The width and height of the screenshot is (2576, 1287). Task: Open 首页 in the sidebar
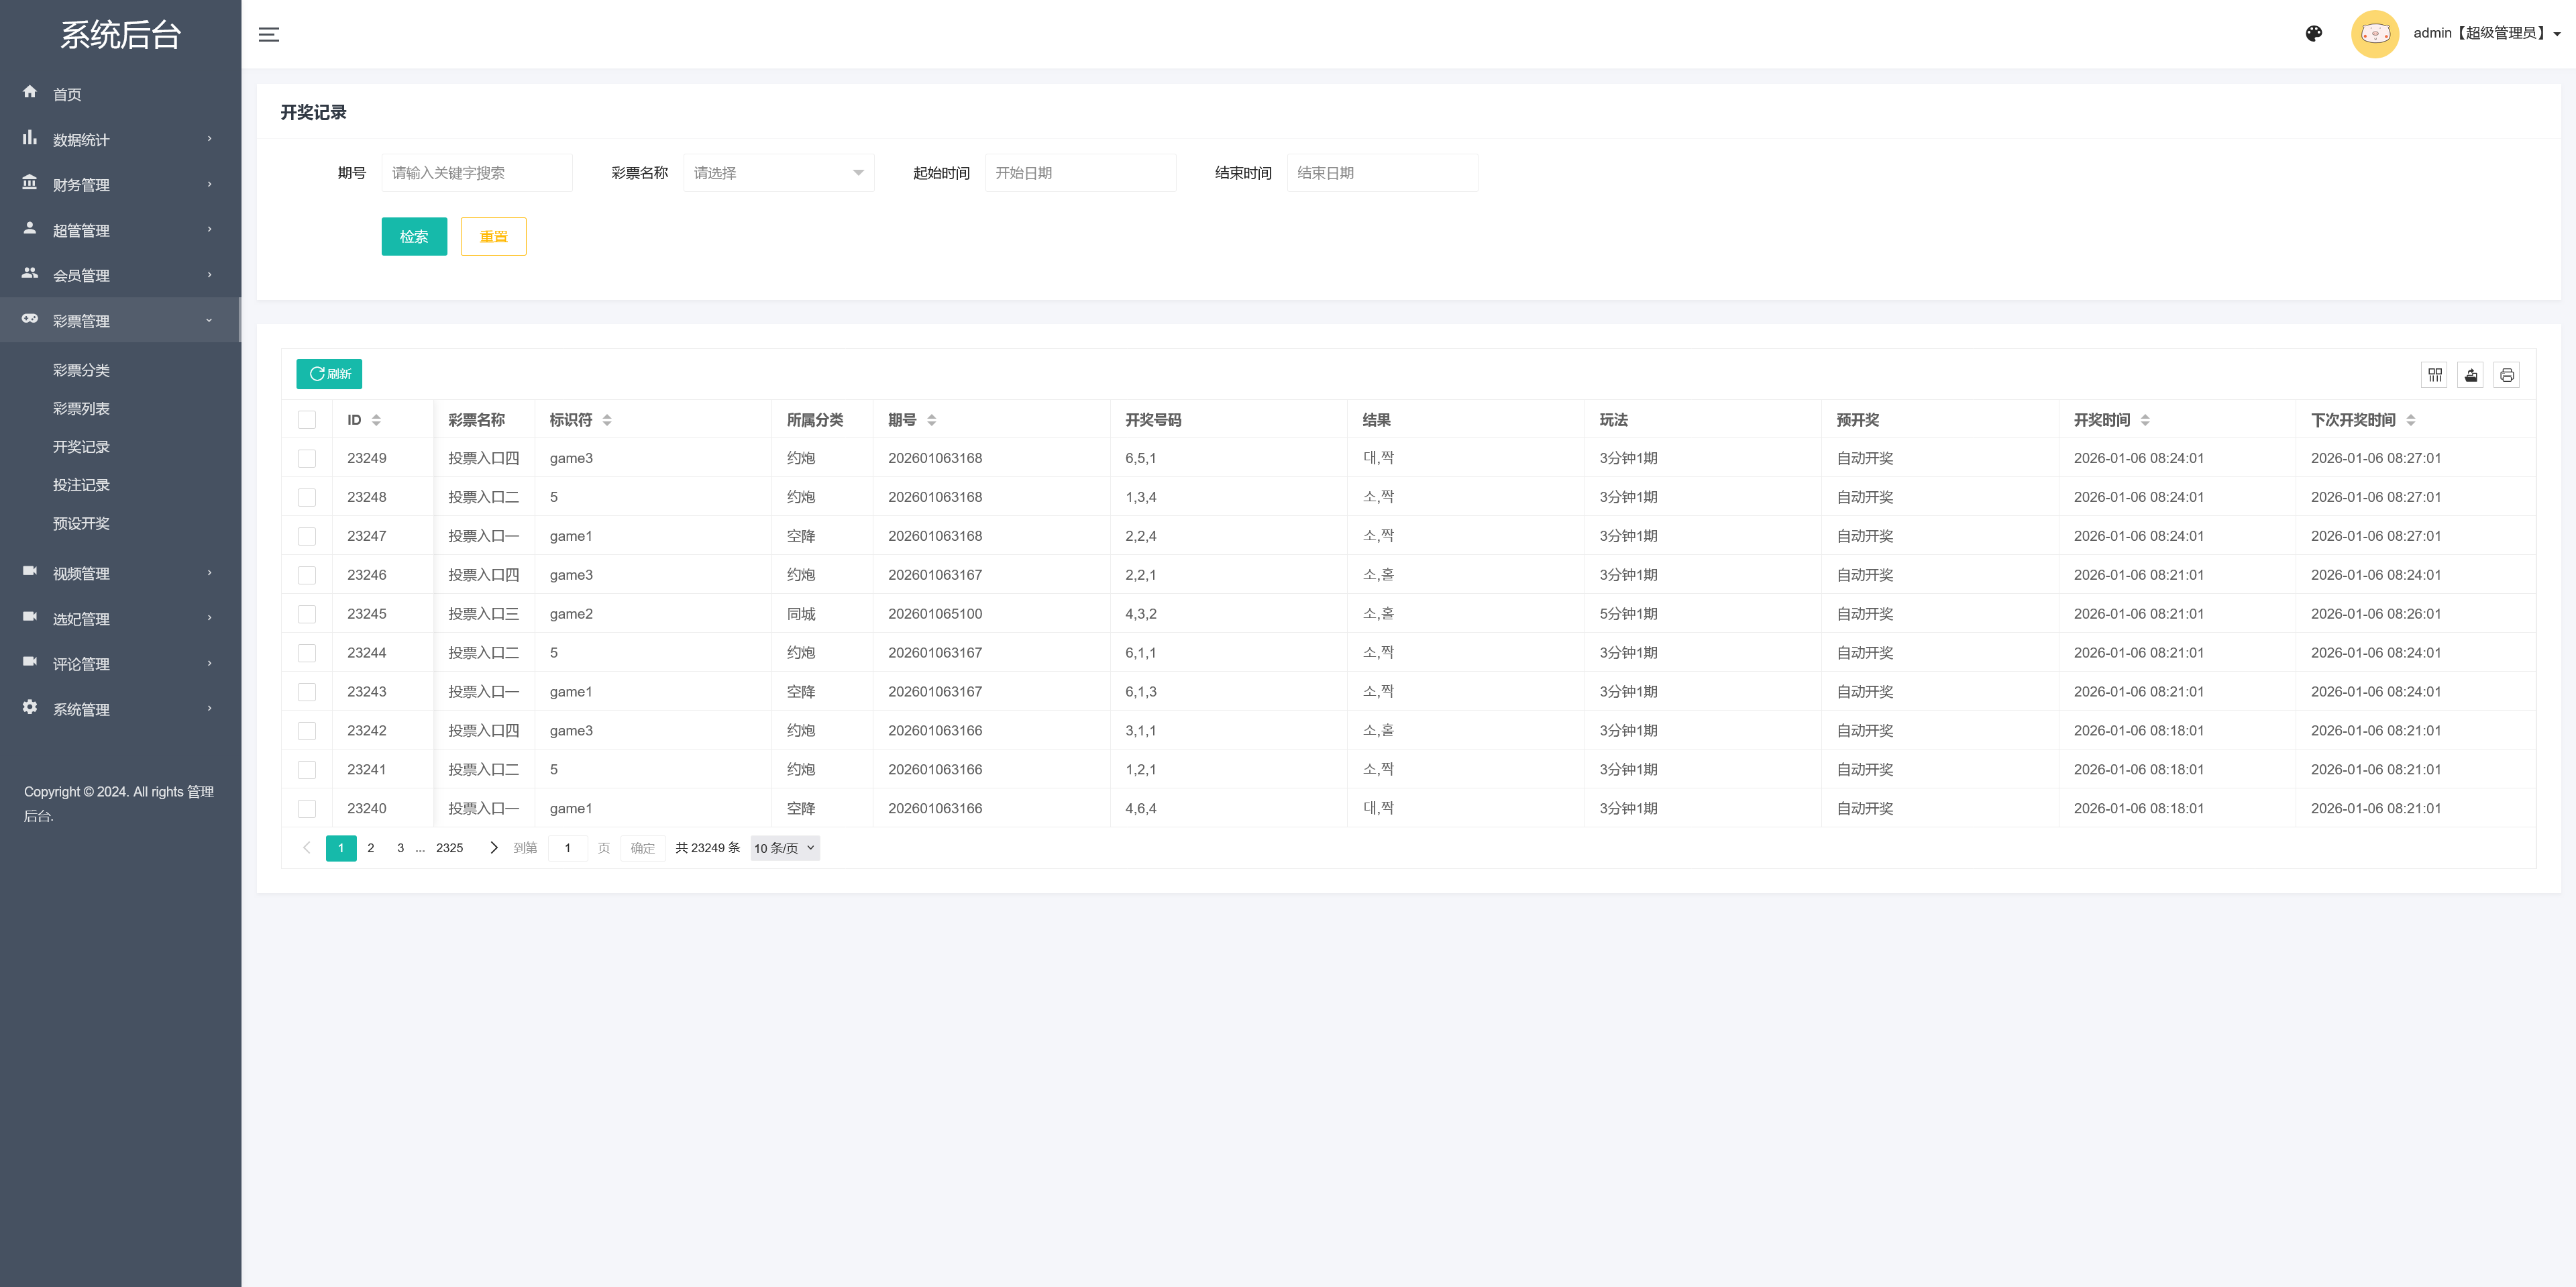120,94
